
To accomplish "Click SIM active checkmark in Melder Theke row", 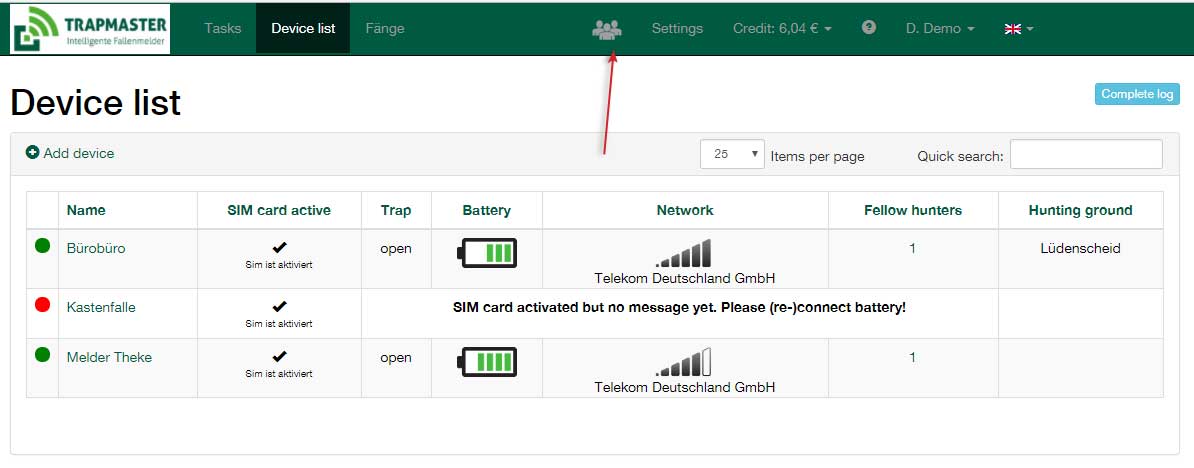I will click(279, 357).
